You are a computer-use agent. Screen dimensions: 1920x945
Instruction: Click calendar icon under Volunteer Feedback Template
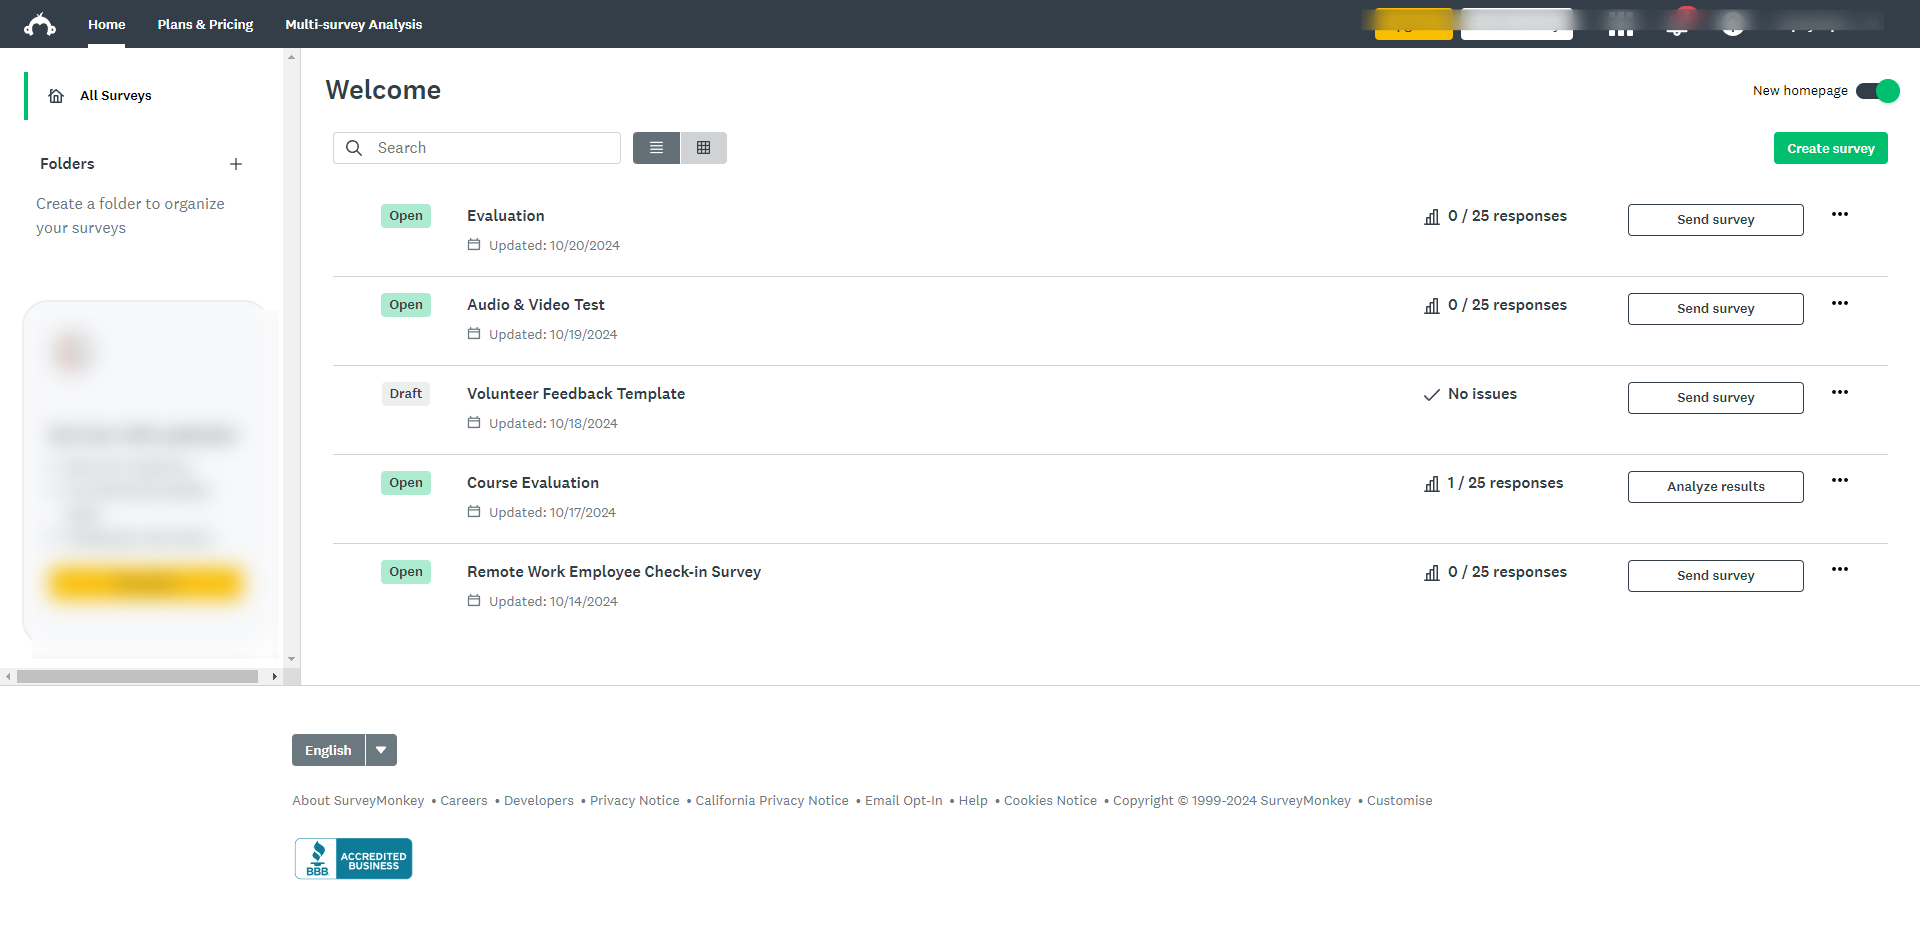[474, 423]
